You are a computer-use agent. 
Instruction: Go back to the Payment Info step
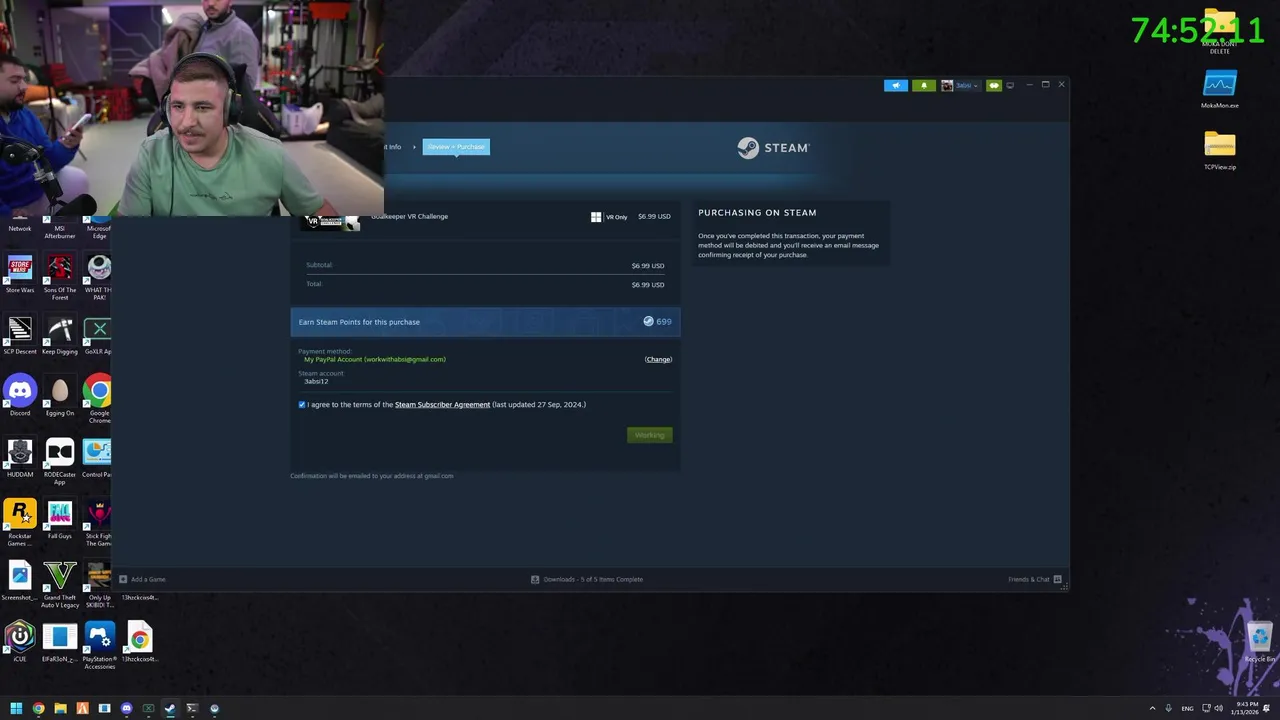click(x=391, y=147)
